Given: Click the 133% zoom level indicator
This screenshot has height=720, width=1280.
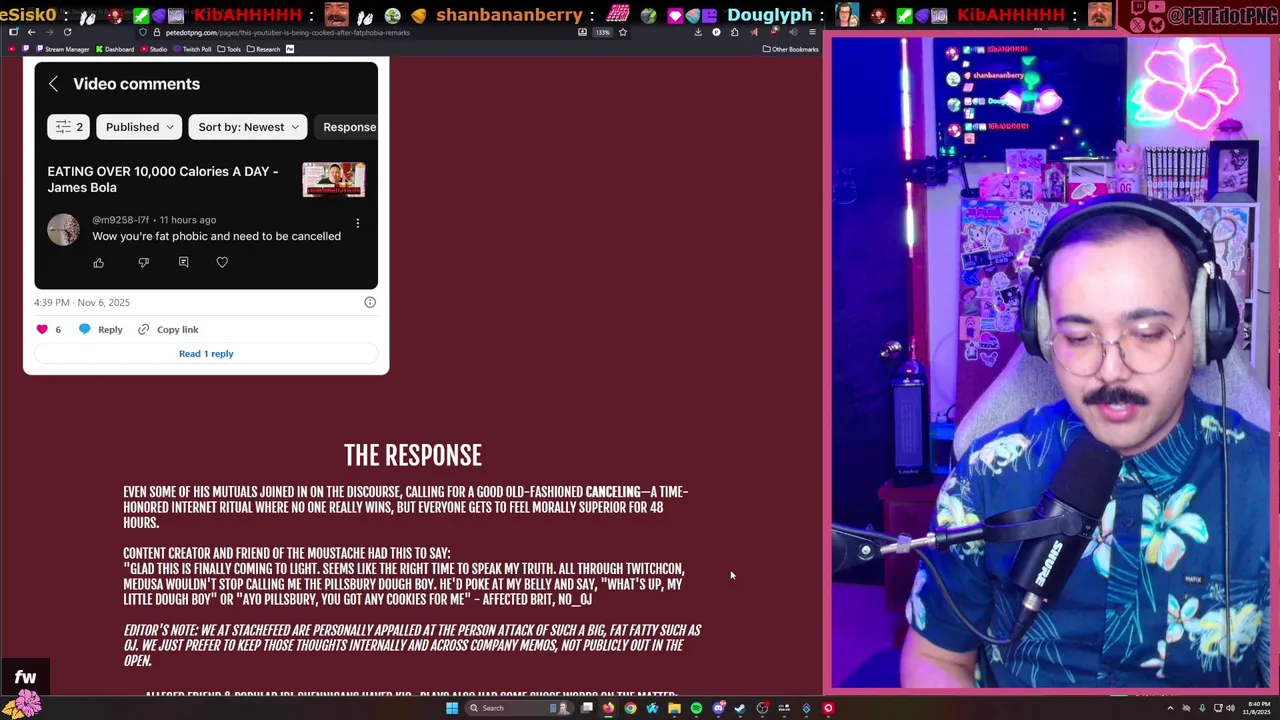Looking at the screenshot, I should pos(602,32).
